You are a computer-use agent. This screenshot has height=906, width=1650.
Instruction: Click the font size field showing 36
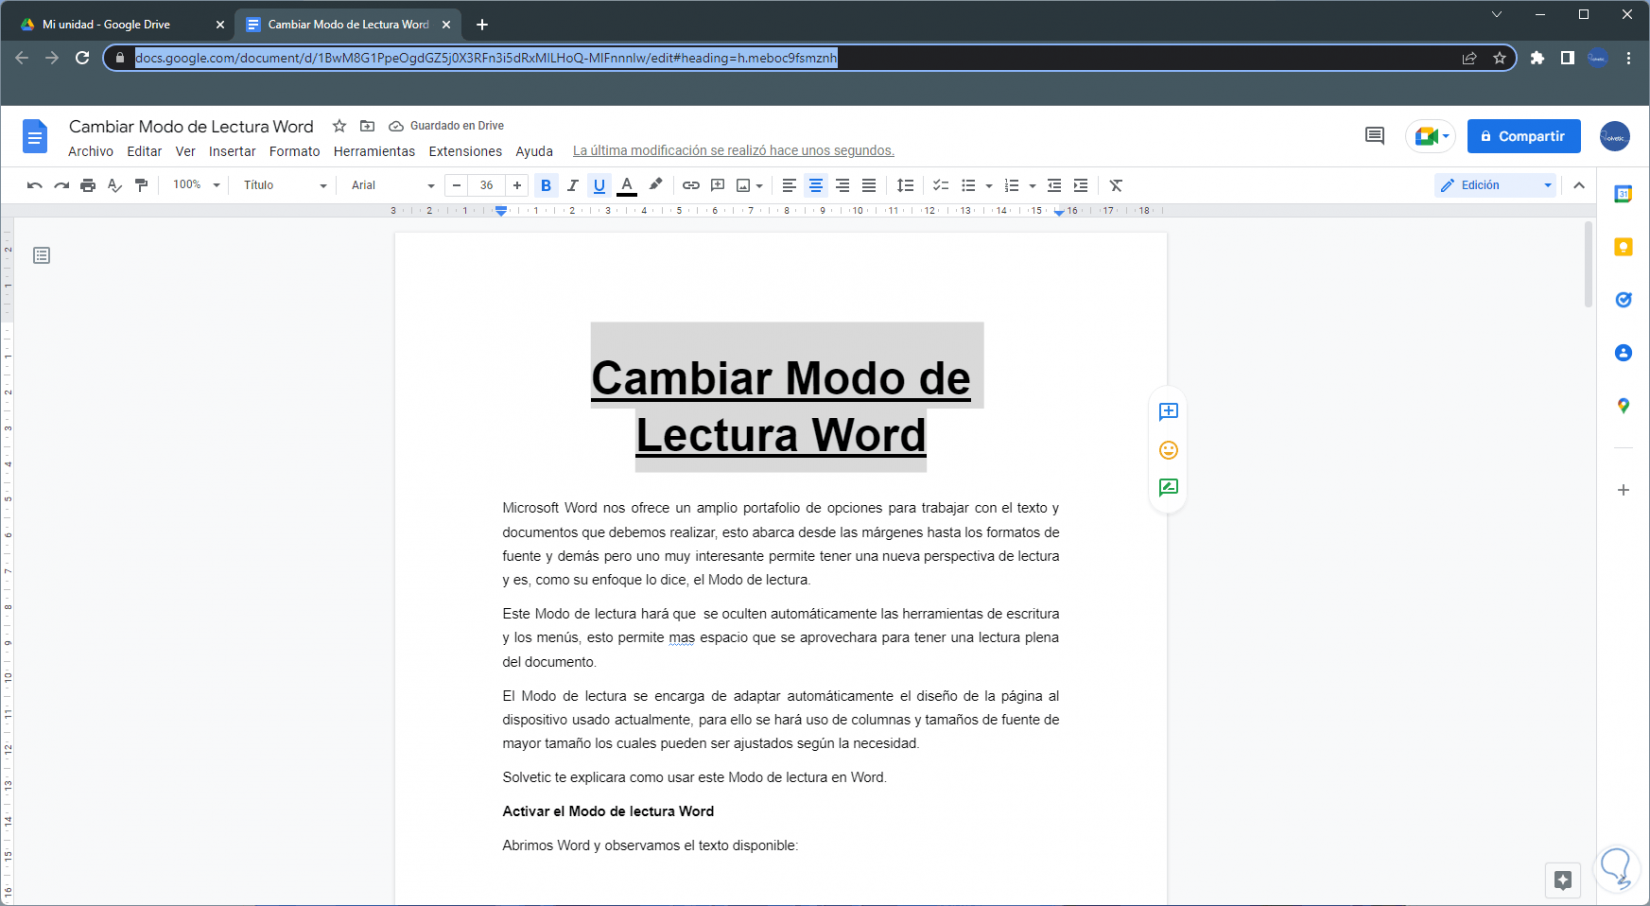tap(487, 185)
